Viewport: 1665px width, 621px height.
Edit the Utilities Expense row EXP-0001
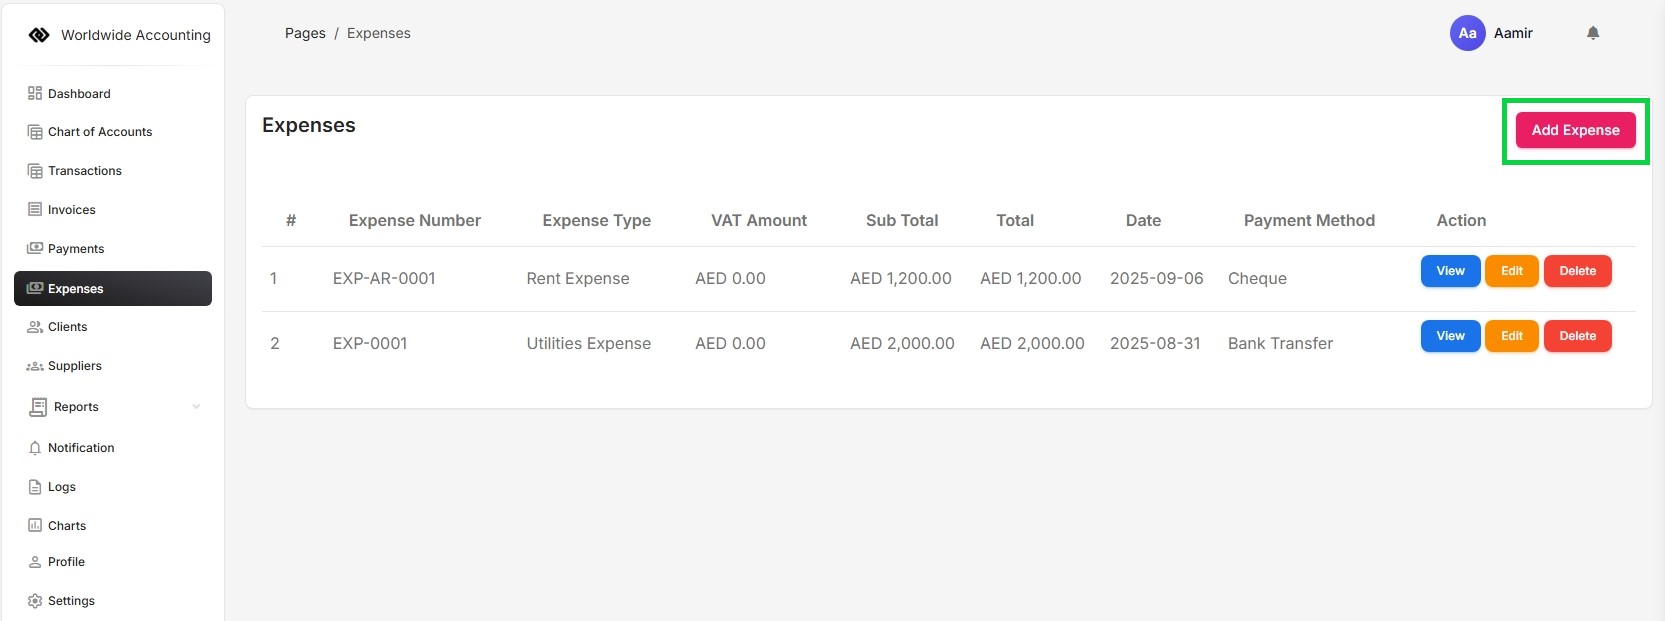pyautogui.click(x=1511, y=336)
